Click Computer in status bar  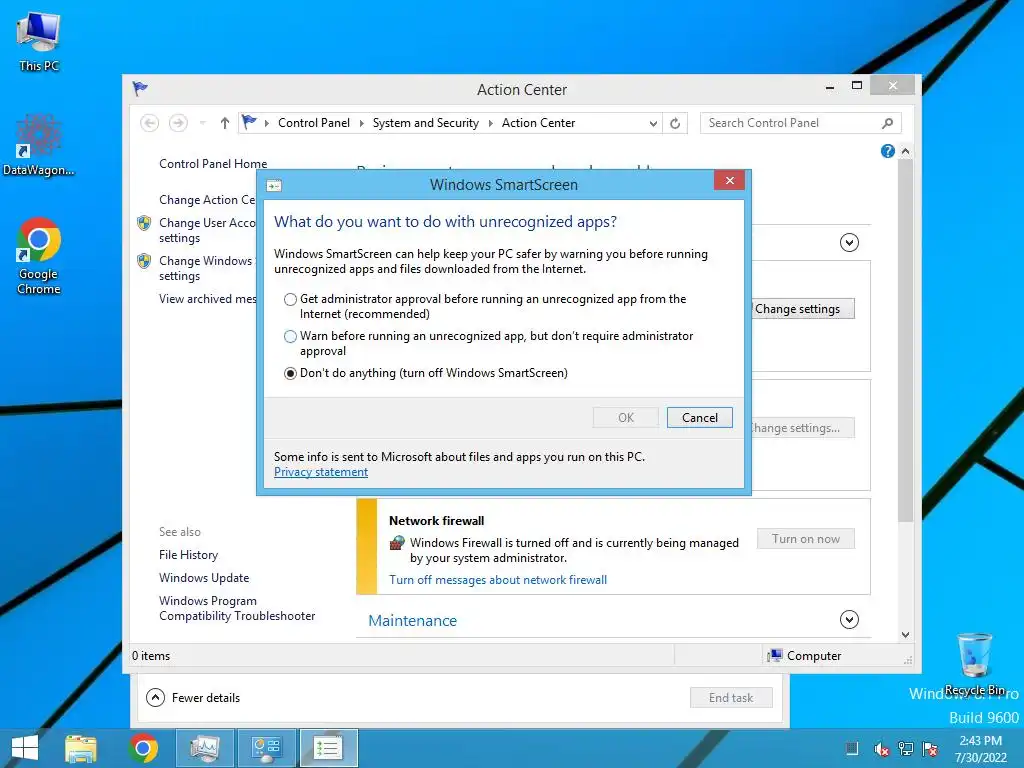pos(805,656)
